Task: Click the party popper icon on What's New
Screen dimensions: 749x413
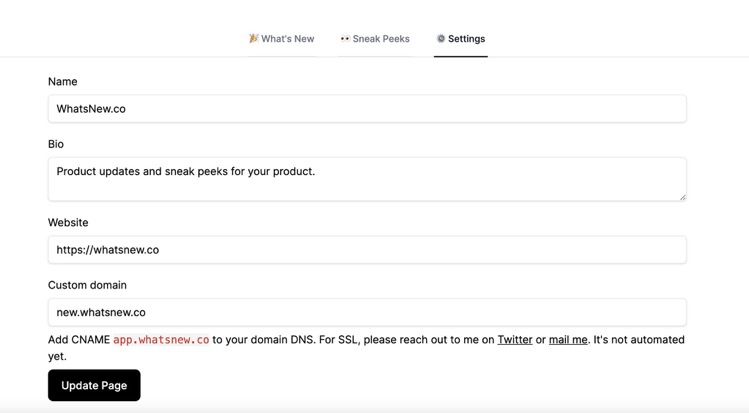Action: point(254,39)
